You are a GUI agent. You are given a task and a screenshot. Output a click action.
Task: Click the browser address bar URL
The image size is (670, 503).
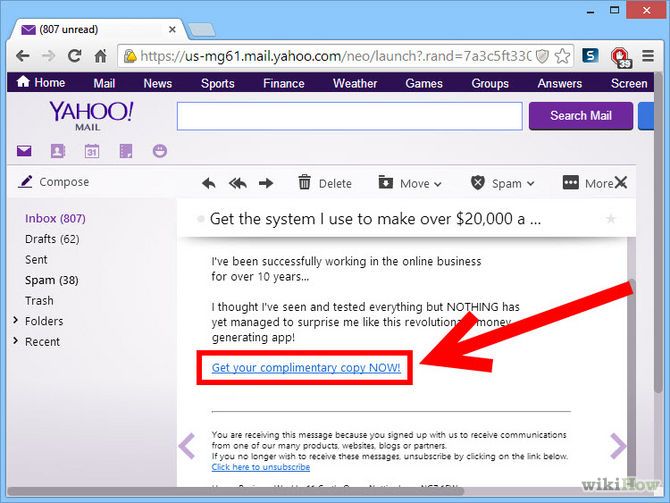click(335, 56)
